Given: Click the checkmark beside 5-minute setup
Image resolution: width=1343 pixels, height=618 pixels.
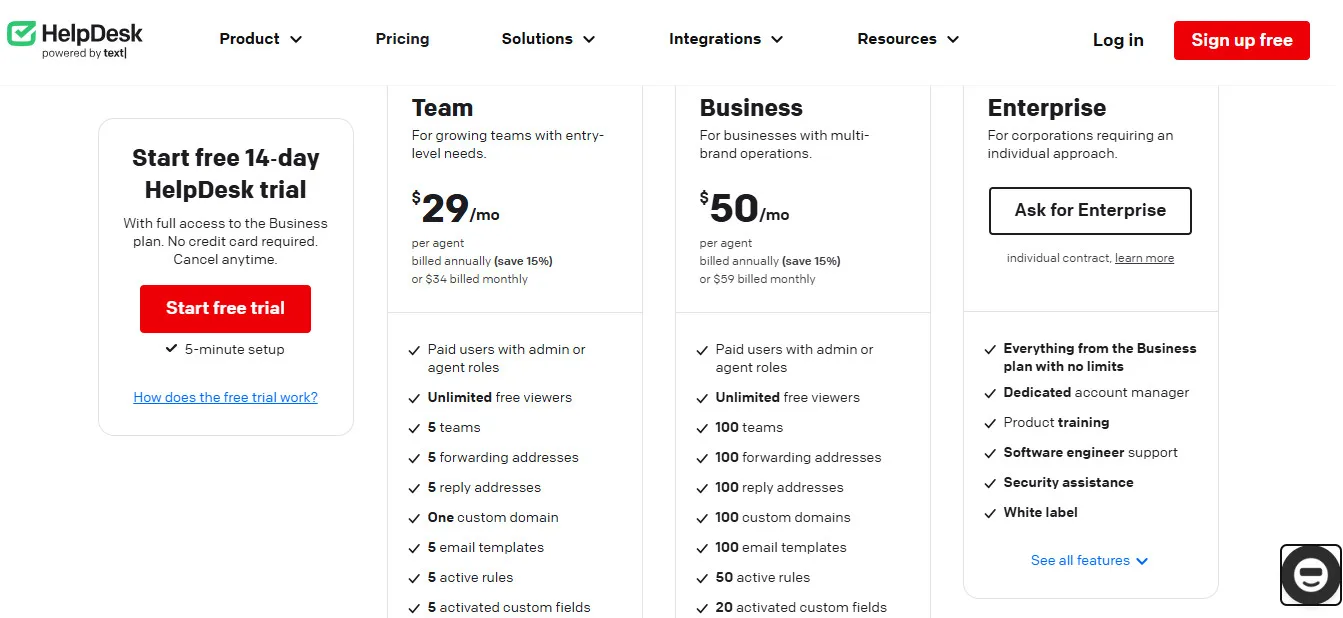Looking at the screenshot, I should (171, 349).
